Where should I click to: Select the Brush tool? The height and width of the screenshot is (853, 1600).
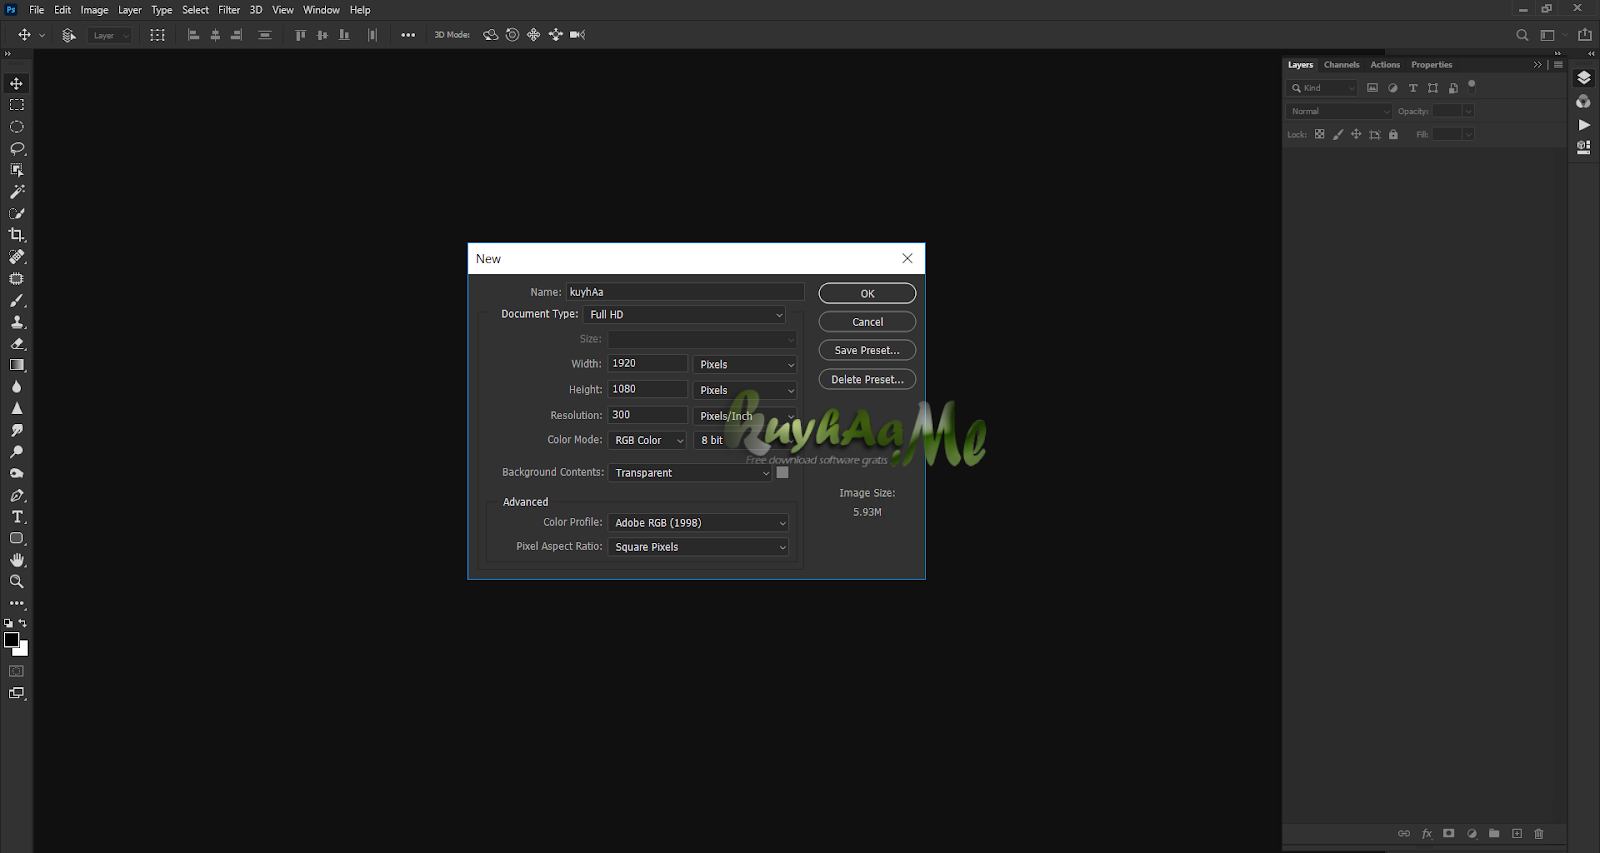(17, 300)
